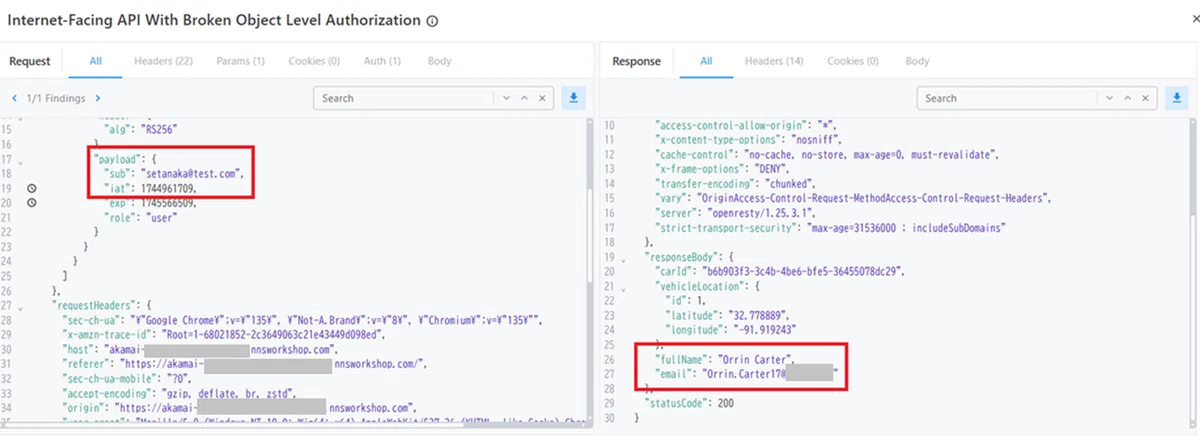The image size is (1200, 437).
Task: Click the "role": "user" line
Action: click(142, 217)
